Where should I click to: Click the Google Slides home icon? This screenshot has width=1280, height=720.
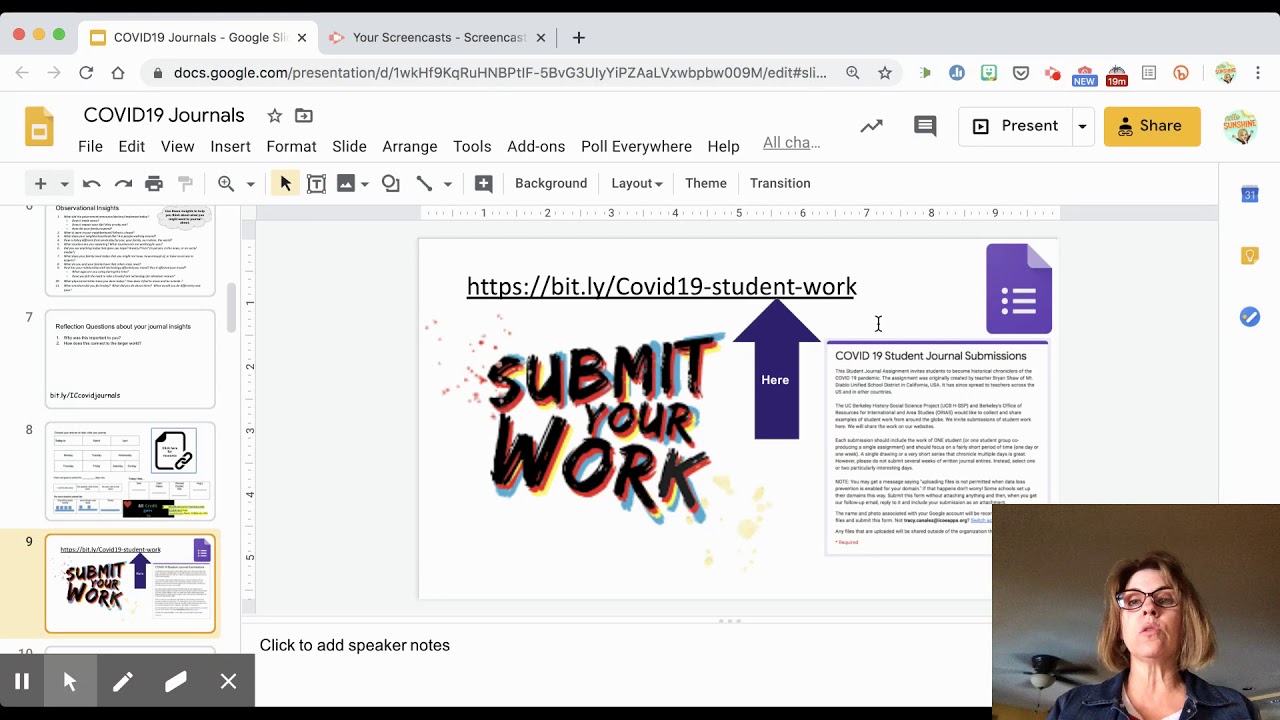click(x=39, y=128)
